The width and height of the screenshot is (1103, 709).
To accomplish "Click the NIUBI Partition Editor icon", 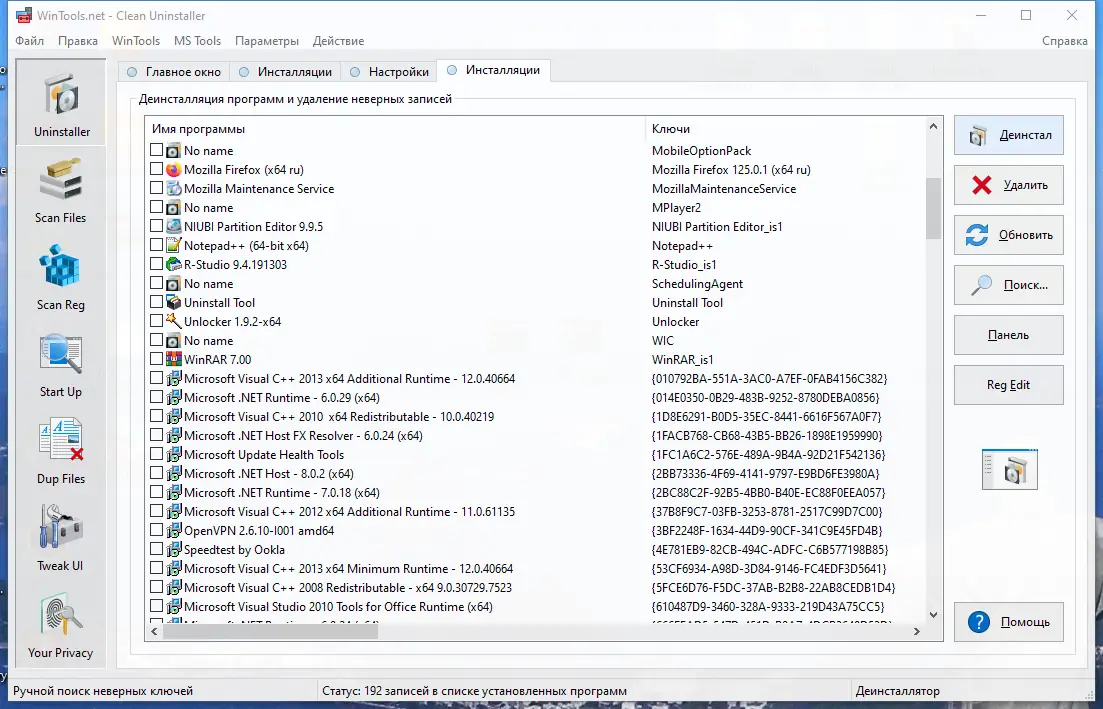I will 173,226.
